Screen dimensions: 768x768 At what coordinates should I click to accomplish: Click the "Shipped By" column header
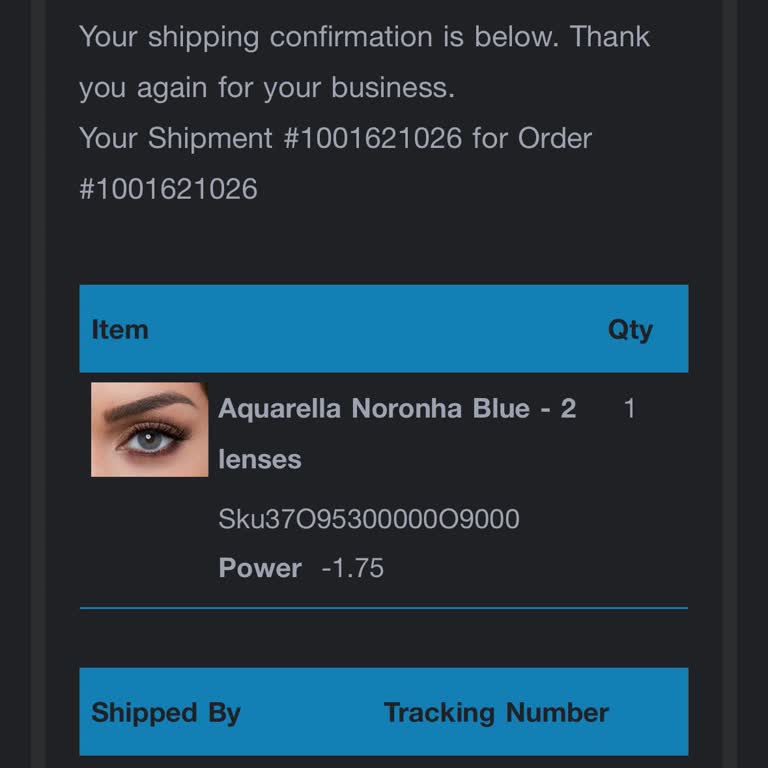click(166, 712)
